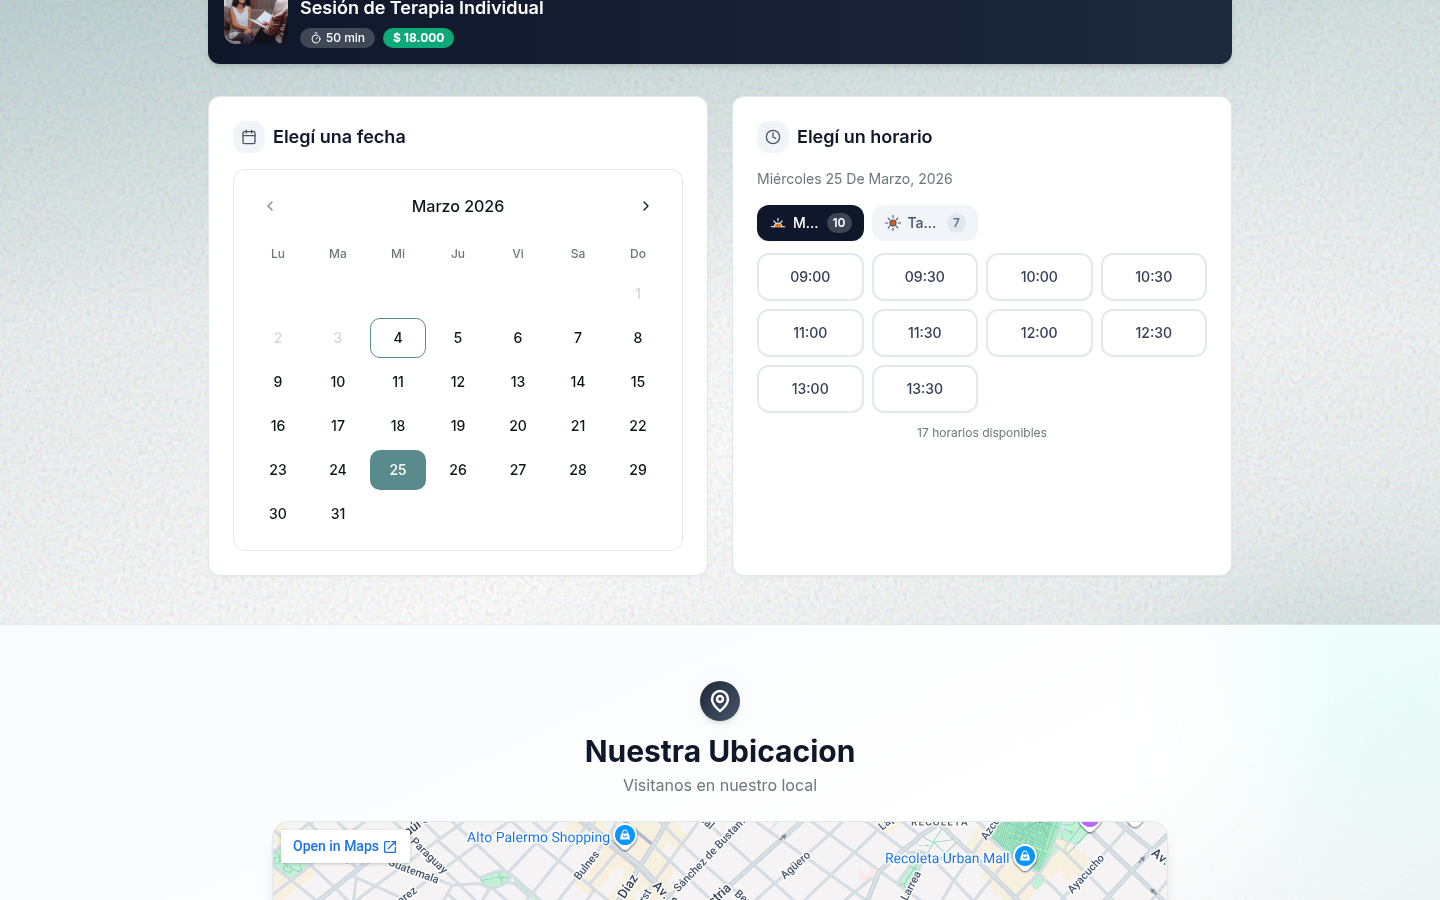1440x900 pixels.
Task: Click the Recoleta Urban Mall map marker
Action: pyautogui.click(x=1024, y=856)
